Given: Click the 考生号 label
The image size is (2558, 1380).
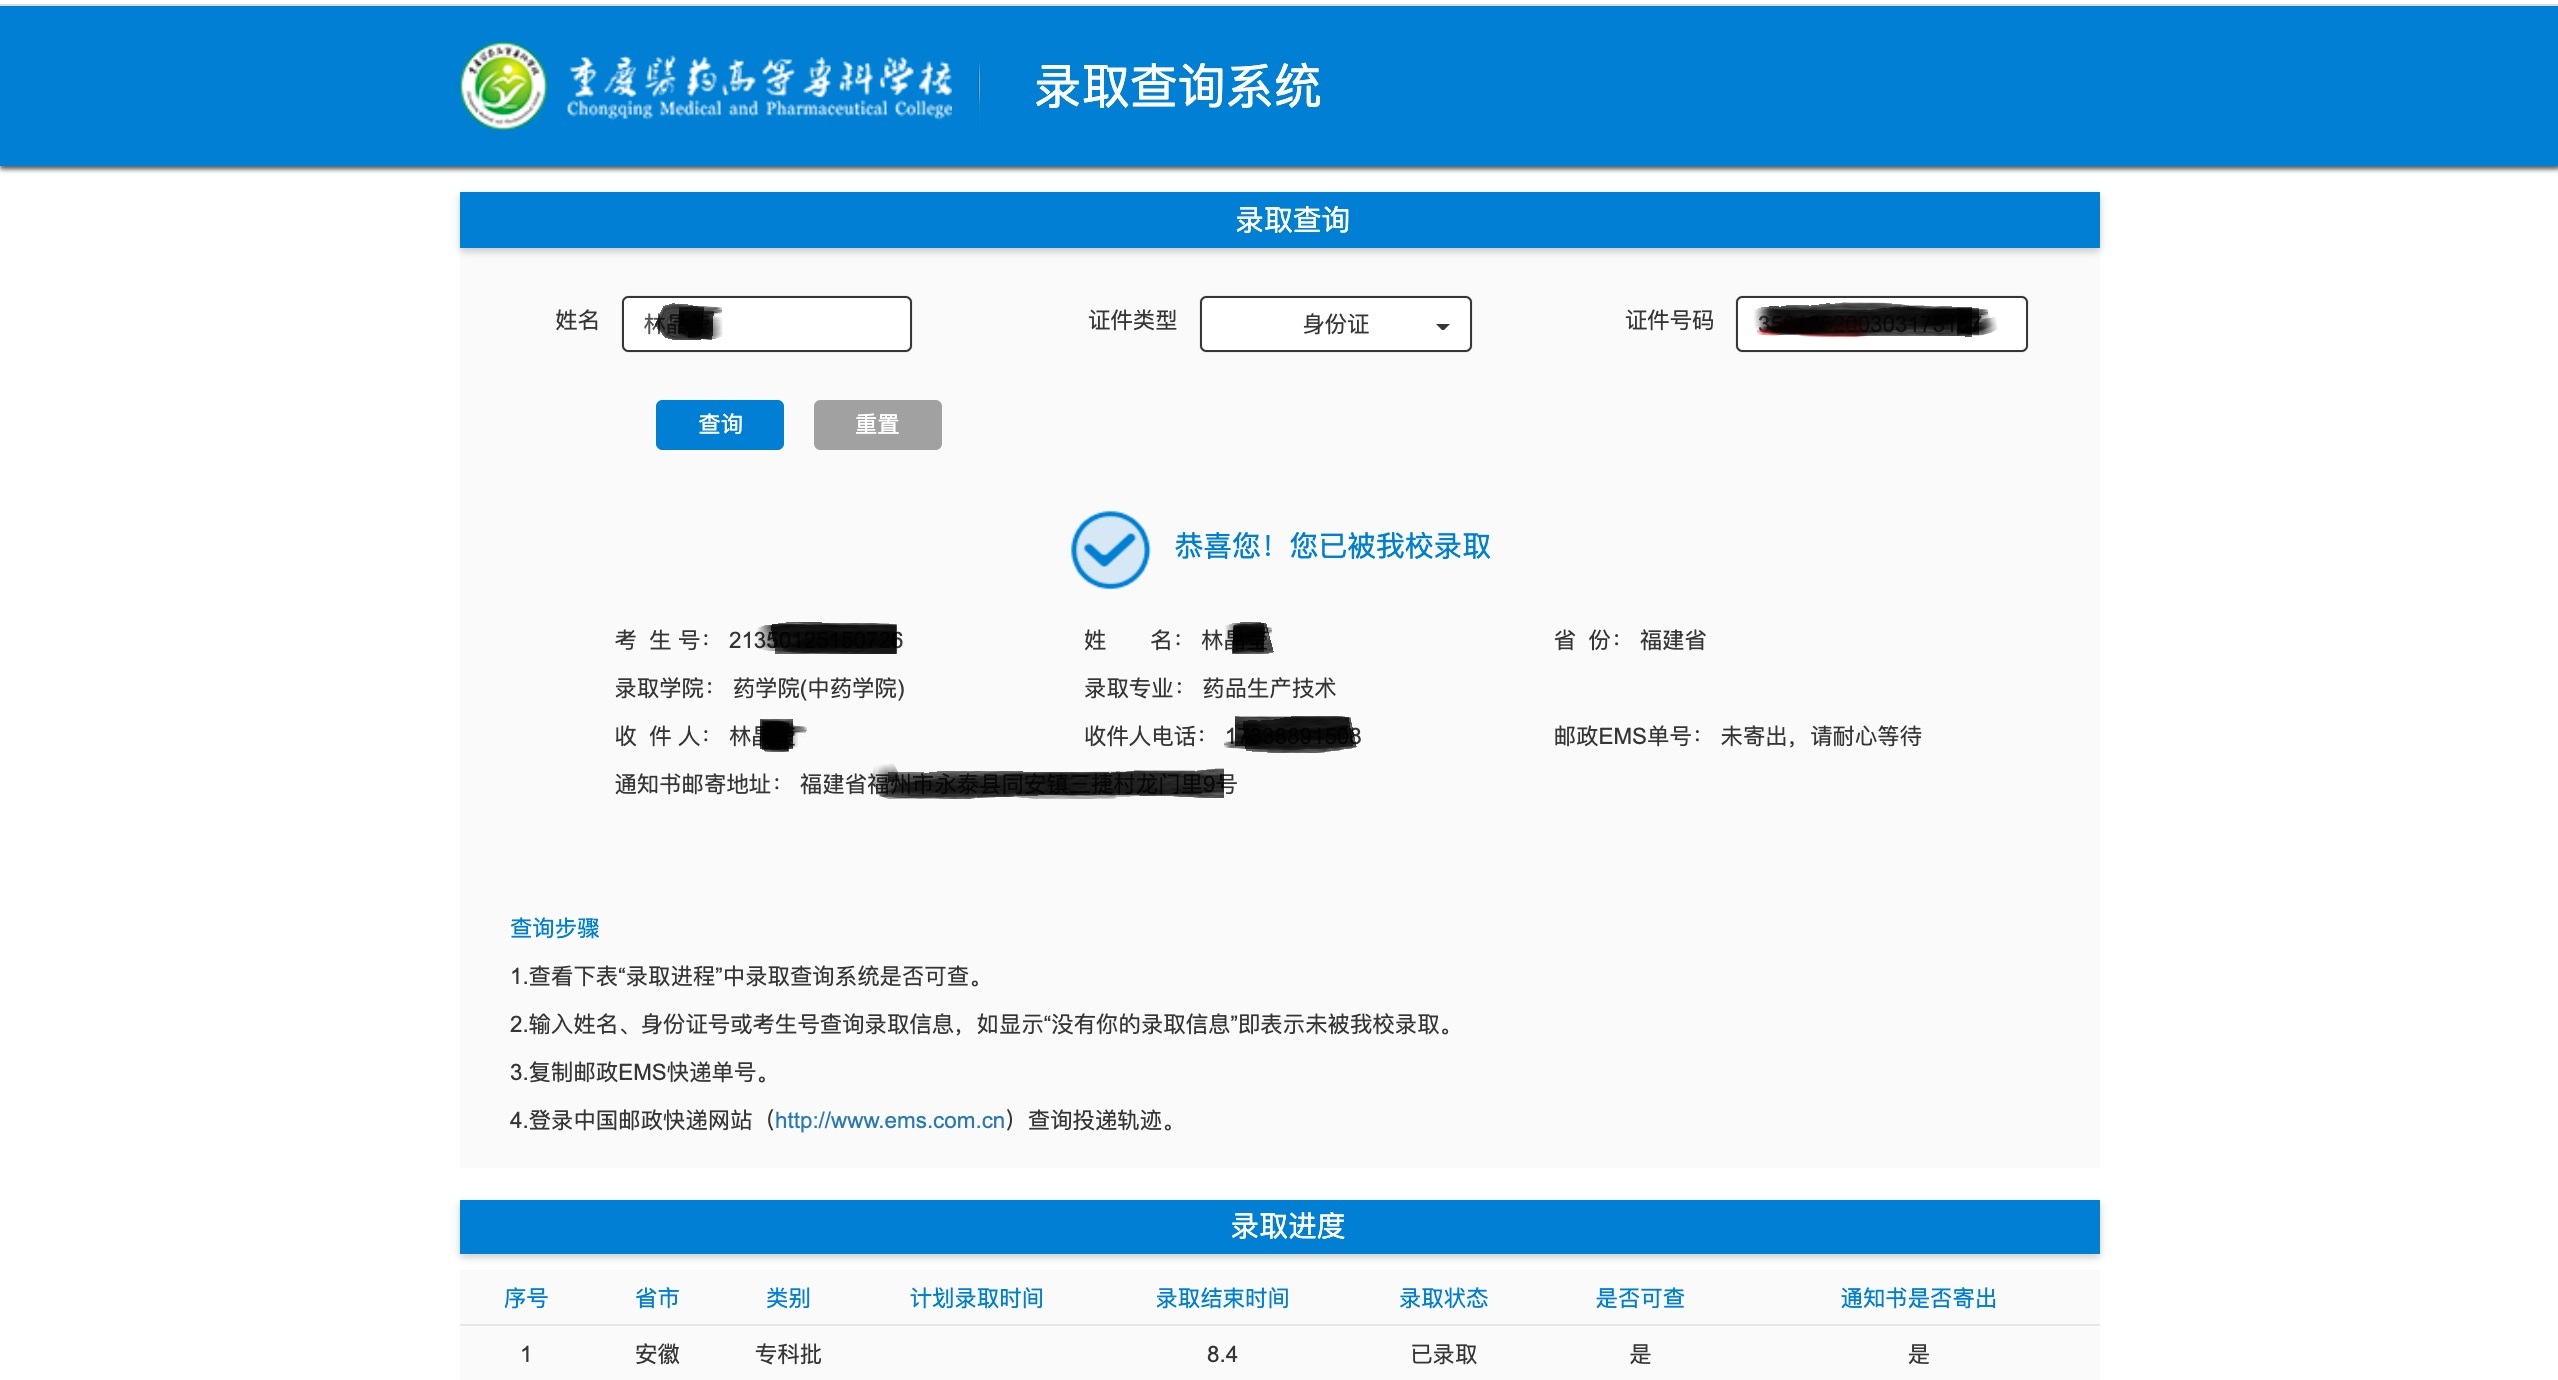Looking at the screenshot, I should pyautogui.click(x=660, y=640).
